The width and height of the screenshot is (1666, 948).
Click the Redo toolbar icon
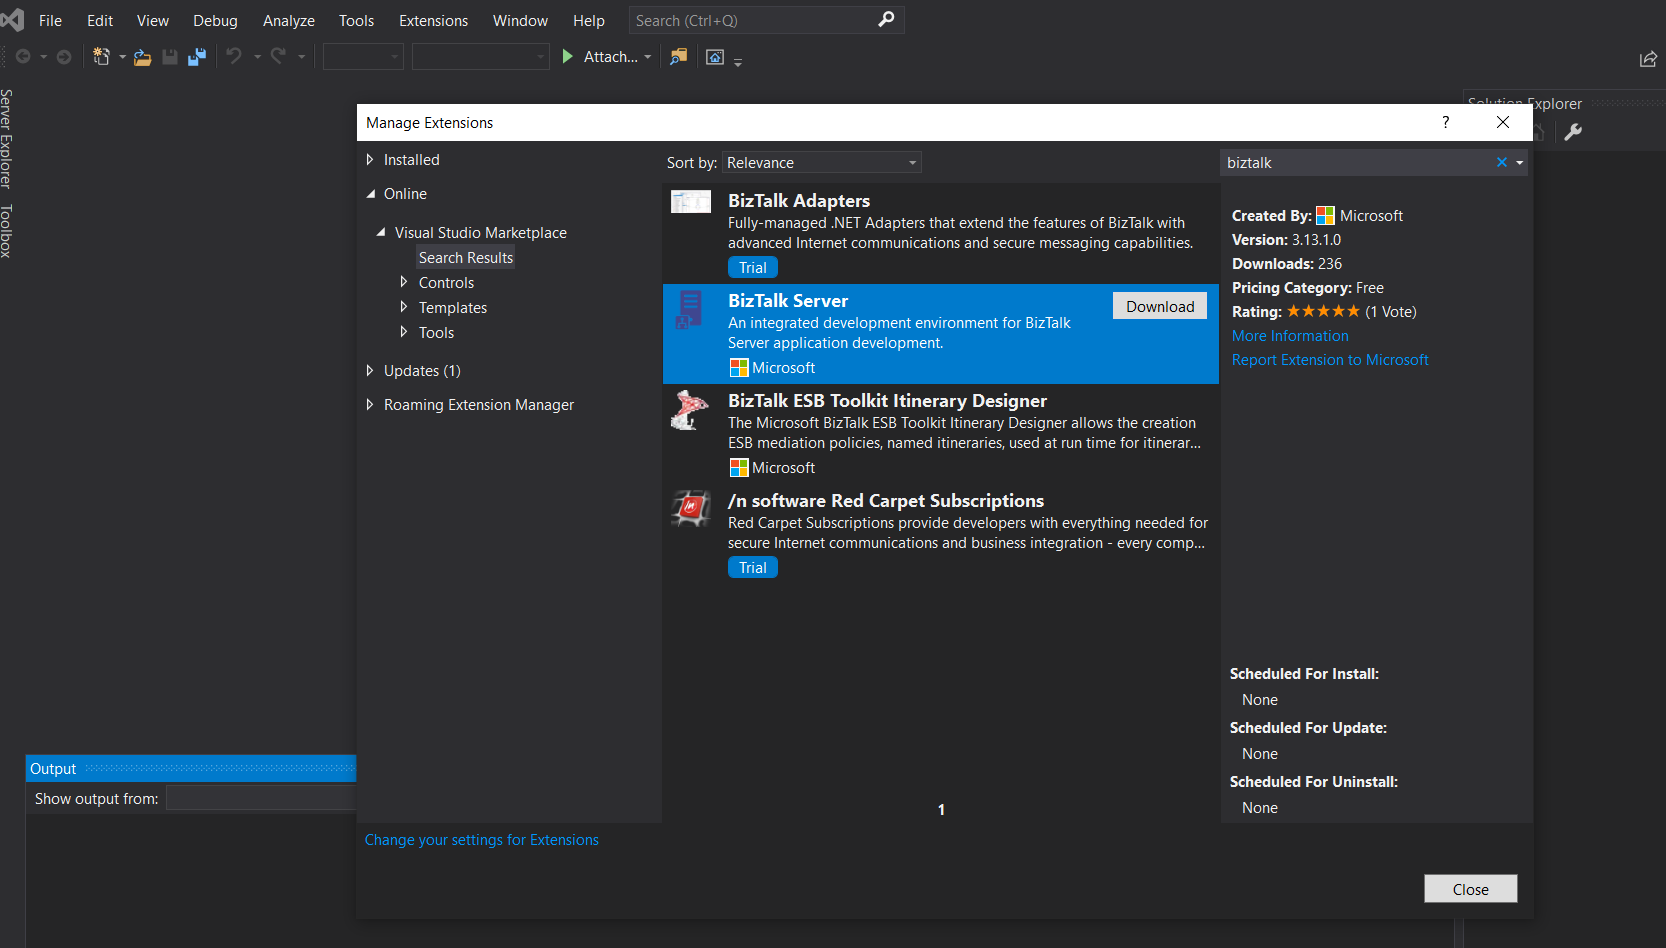click(x=278, y=56)
